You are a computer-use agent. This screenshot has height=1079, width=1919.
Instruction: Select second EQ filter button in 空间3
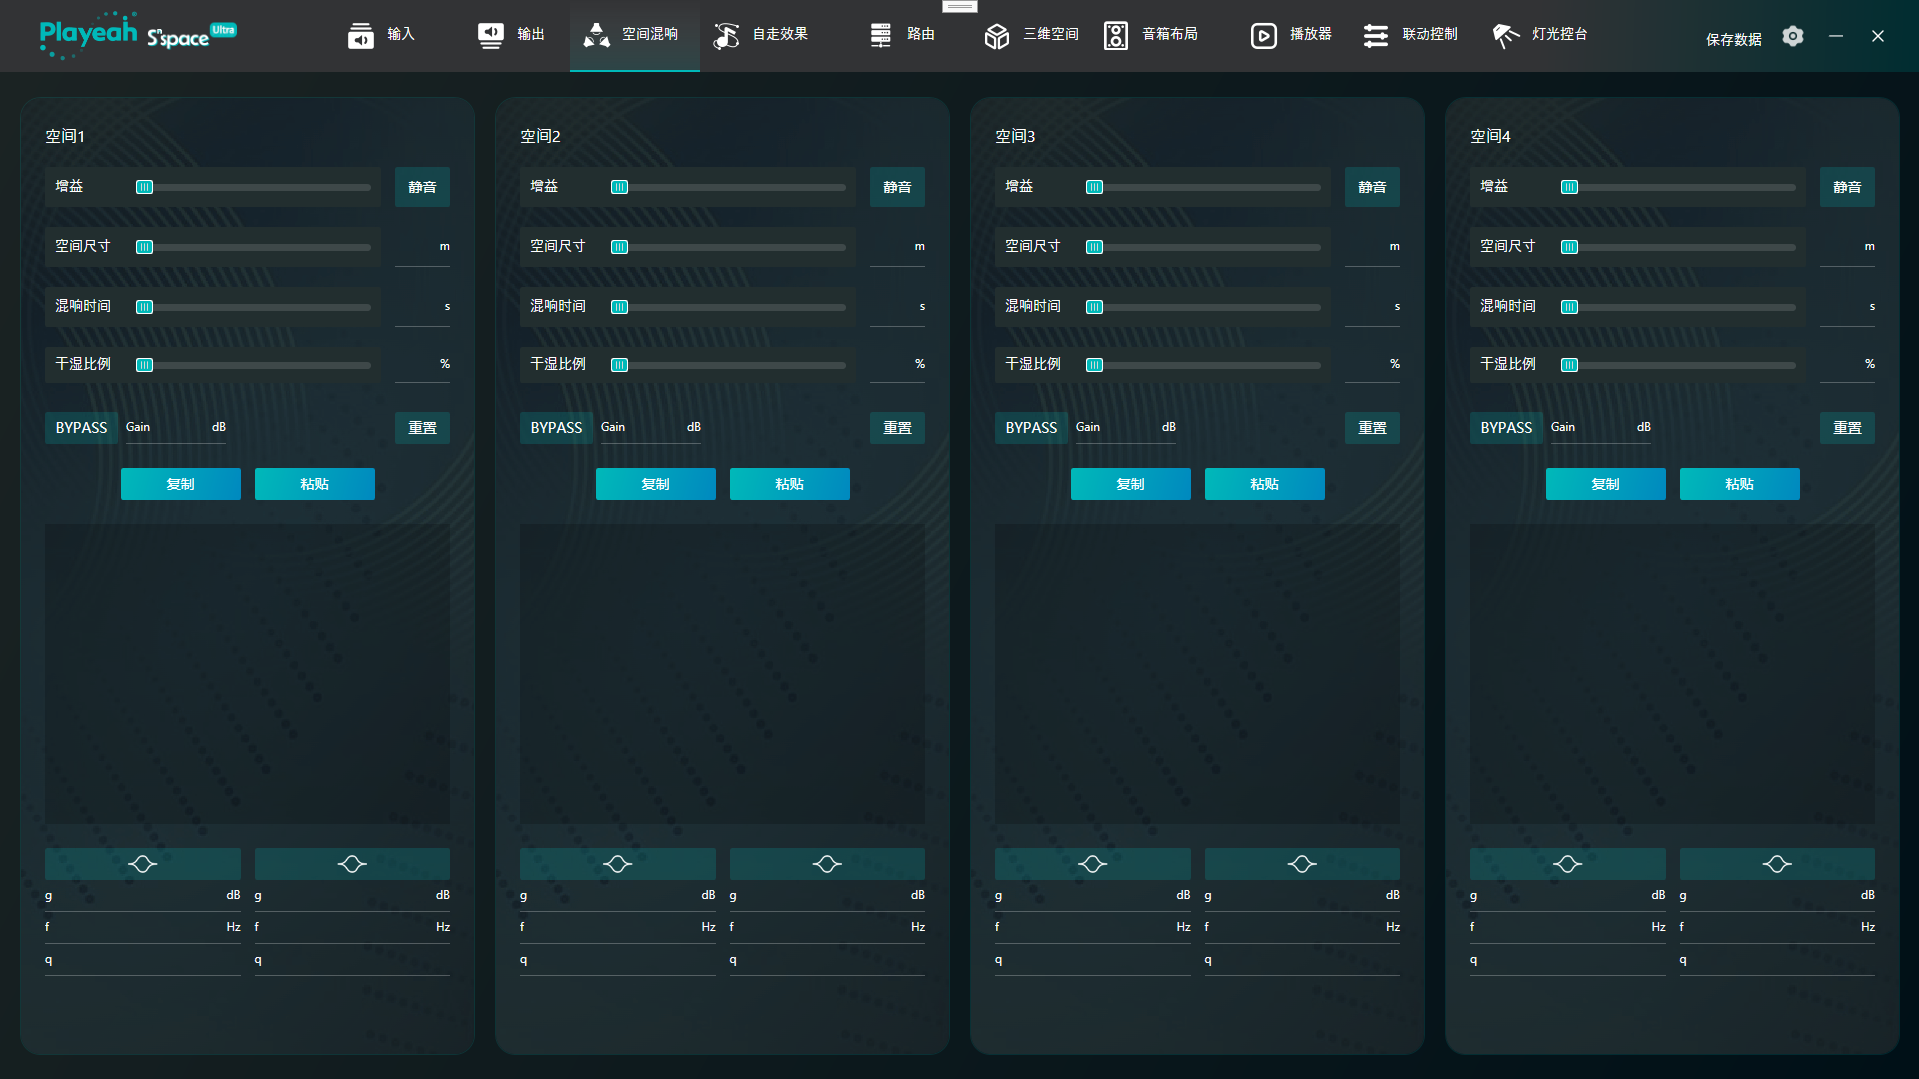[1302, 864]
